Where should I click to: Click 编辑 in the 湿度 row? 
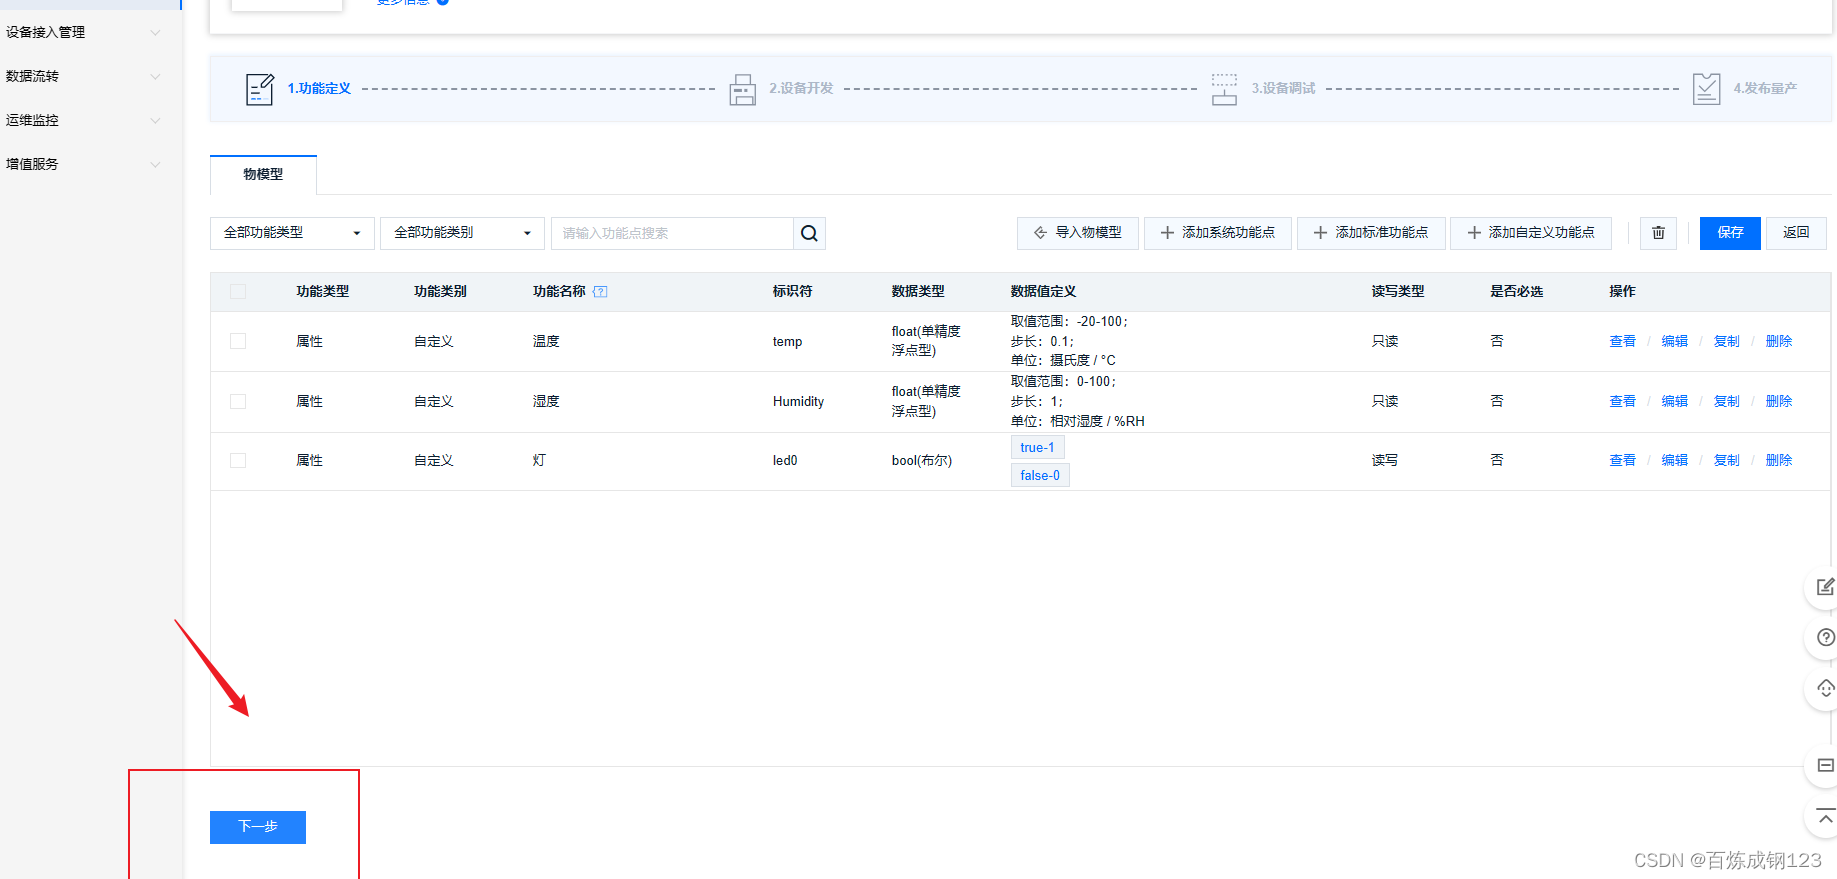click(x=1674, y=401)
